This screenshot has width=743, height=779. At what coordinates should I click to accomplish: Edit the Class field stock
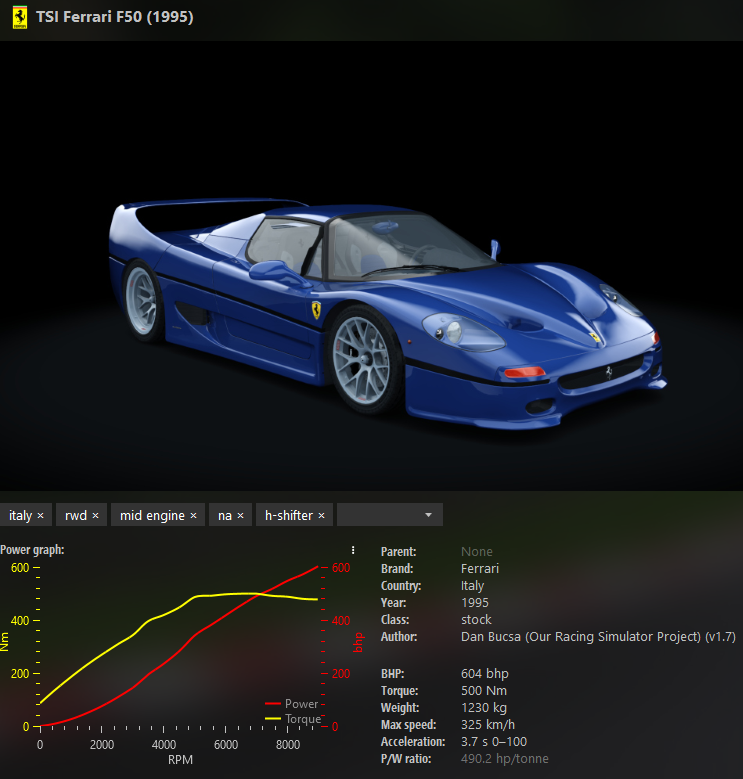476,620
